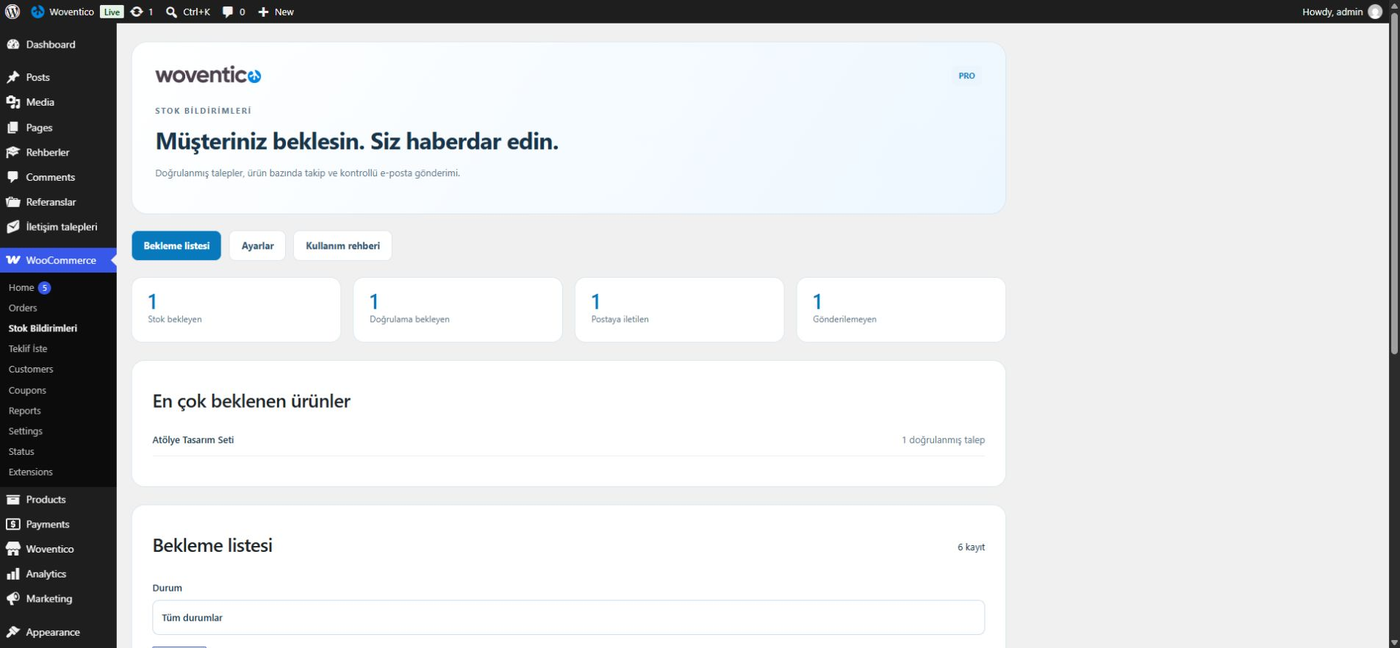Expand the Tüm durumlar status dropdown
The width and height of the screenshot is (1400, 648).
[568, 617]
